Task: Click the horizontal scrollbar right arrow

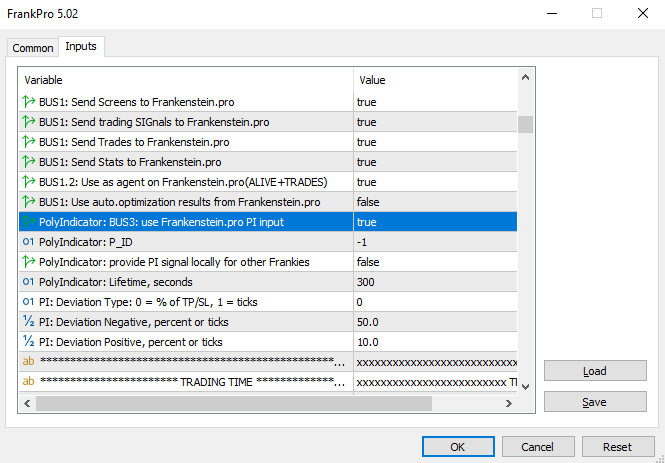Action: [x=509, y=403]
